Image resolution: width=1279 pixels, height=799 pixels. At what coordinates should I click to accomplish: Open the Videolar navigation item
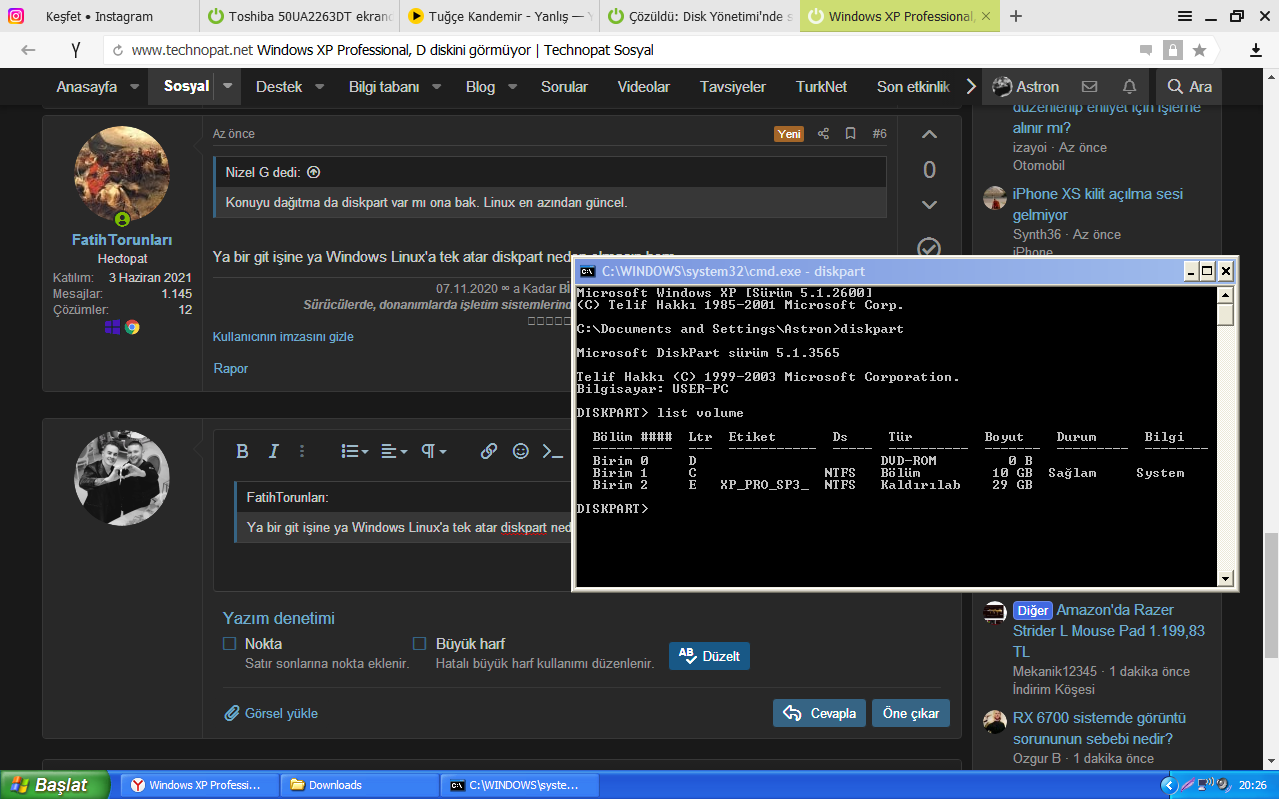[644, 87]
